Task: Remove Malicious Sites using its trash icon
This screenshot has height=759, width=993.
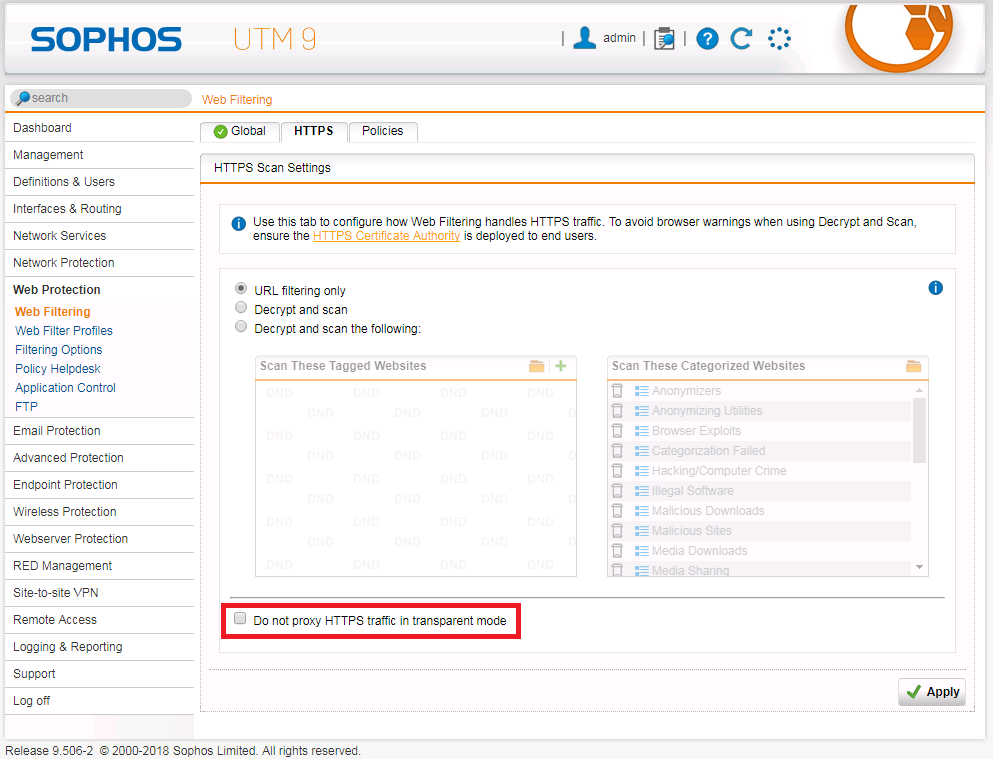Action: [617, 530]
